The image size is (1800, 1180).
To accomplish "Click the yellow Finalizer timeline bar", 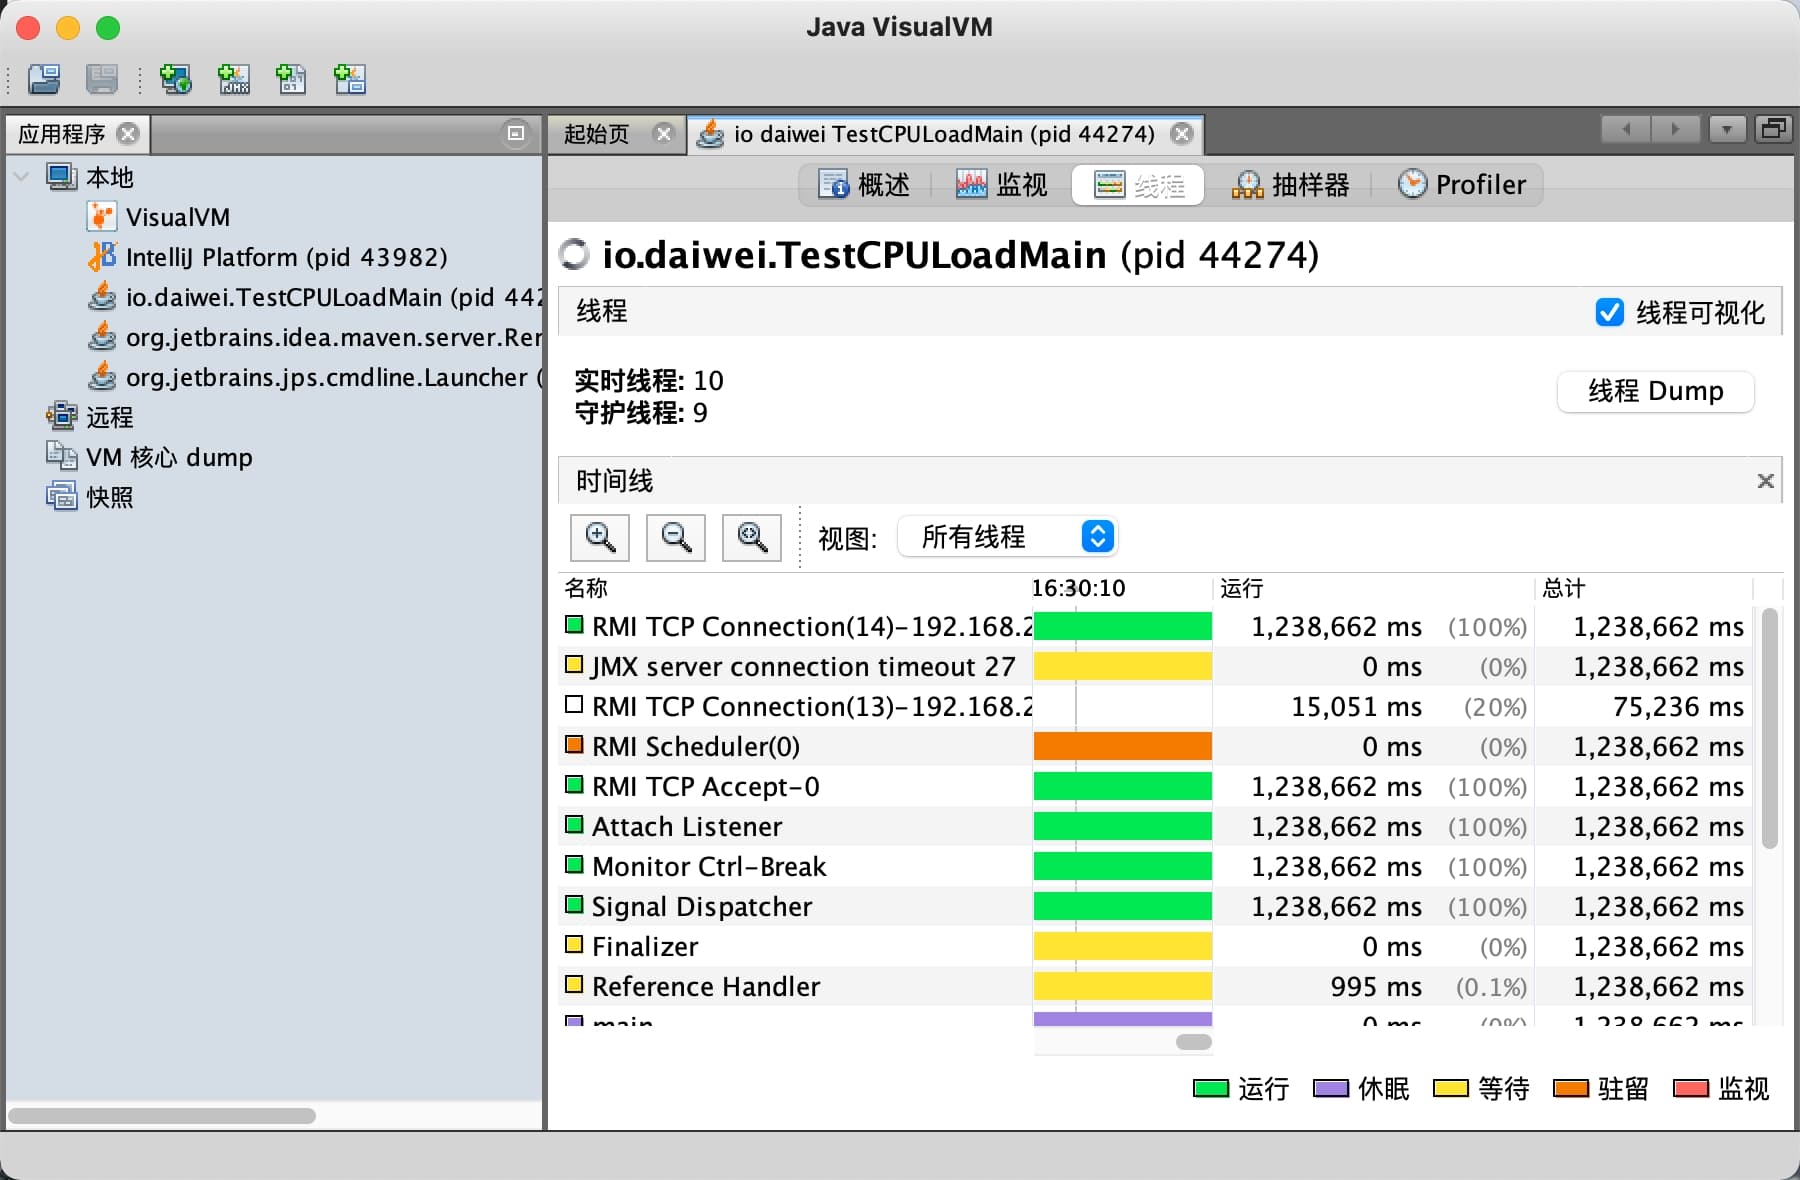I will point(1123,946).
